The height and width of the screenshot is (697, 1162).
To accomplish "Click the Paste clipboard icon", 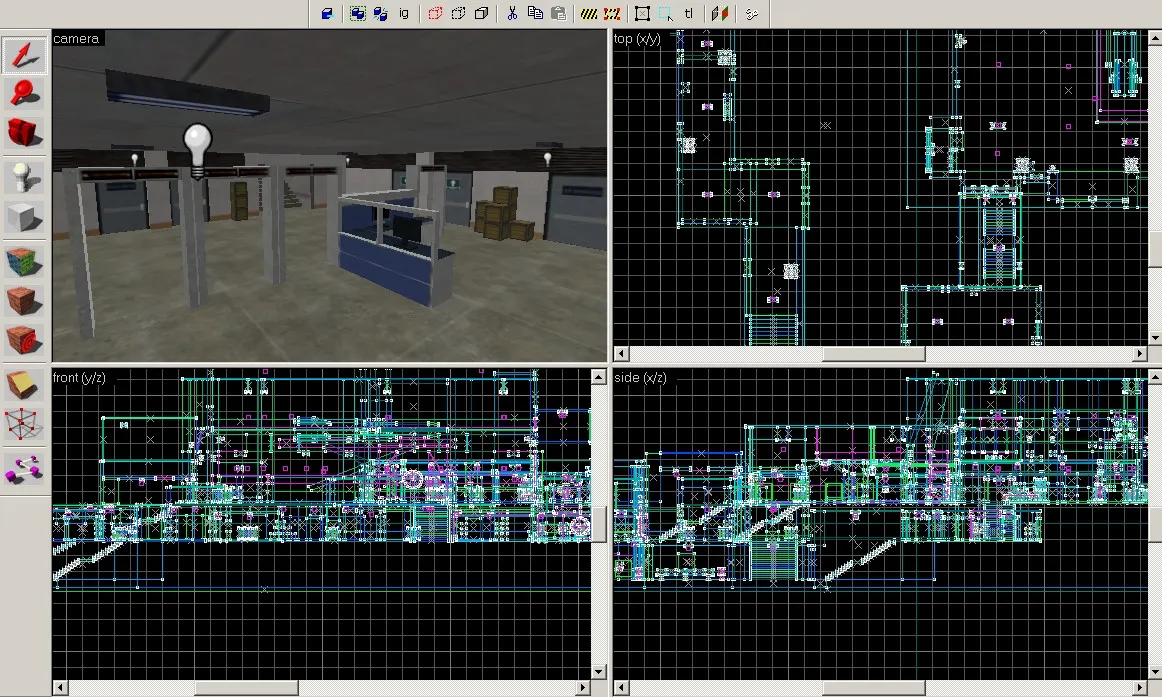I will click(x=558, y=14).
